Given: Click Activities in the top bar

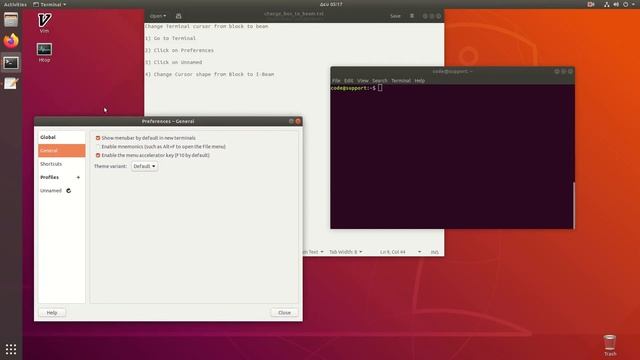Looking at the screenshot, I should [15, 4].
